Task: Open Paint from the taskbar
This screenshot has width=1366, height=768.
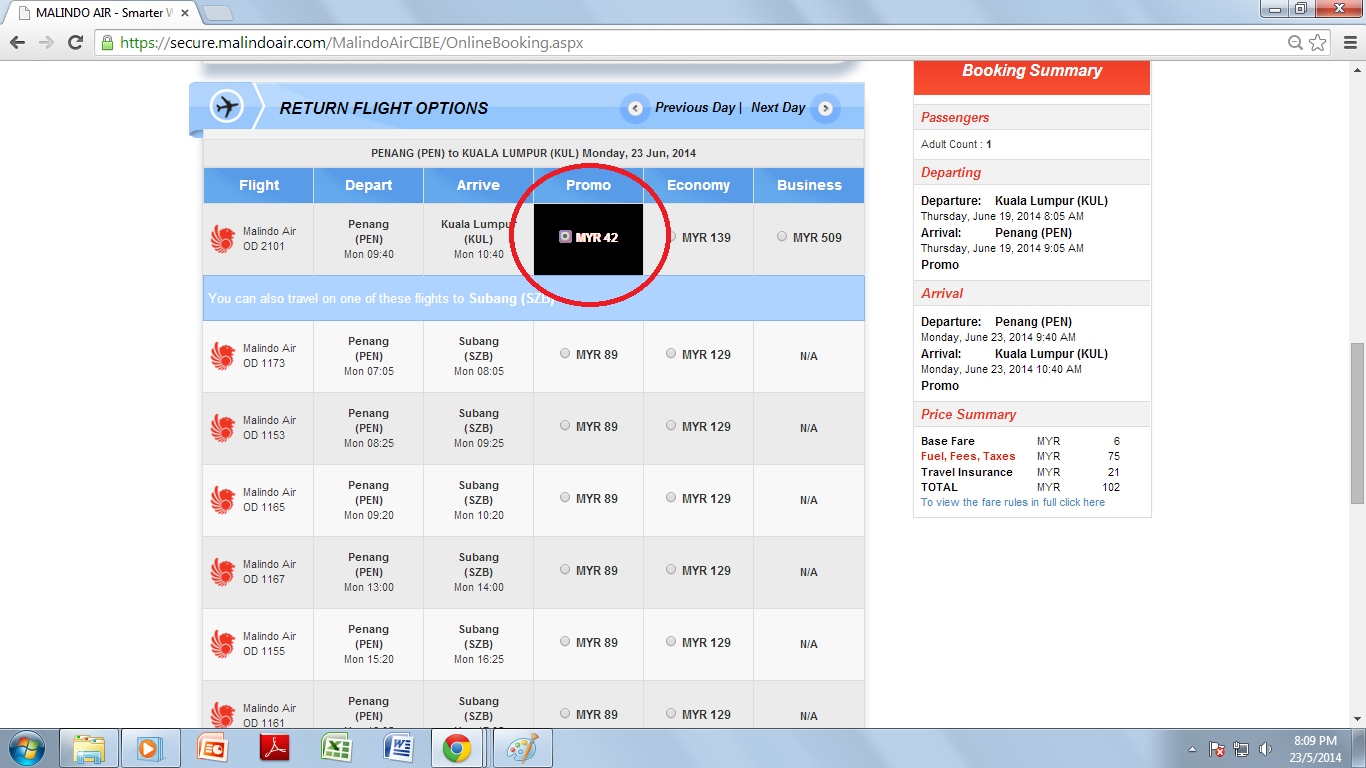Action: (521, 749)
